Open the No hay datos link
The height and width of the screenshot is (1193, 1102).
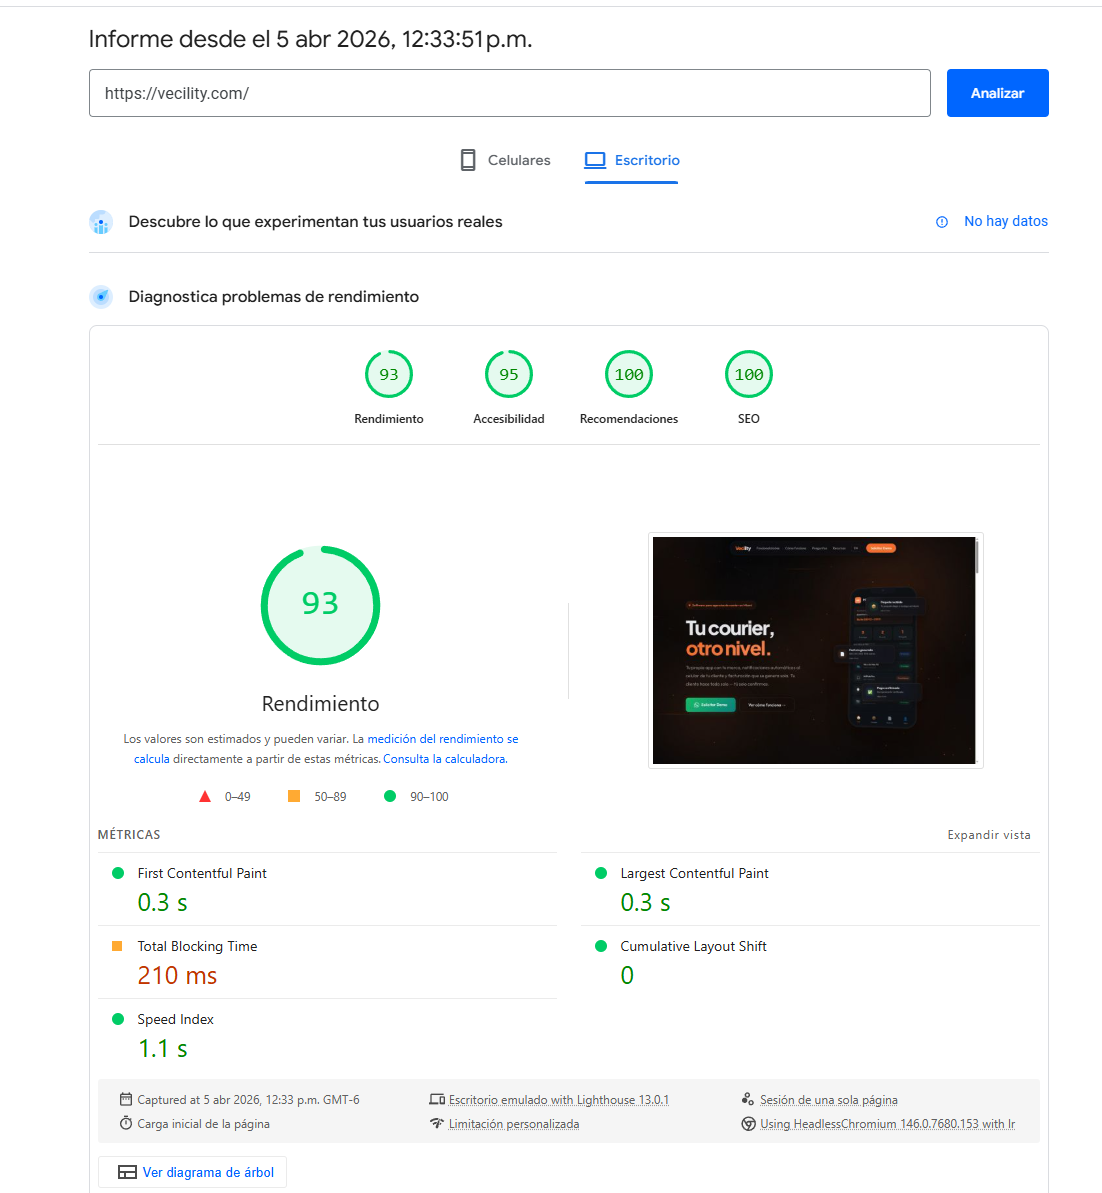point(1005,221)
